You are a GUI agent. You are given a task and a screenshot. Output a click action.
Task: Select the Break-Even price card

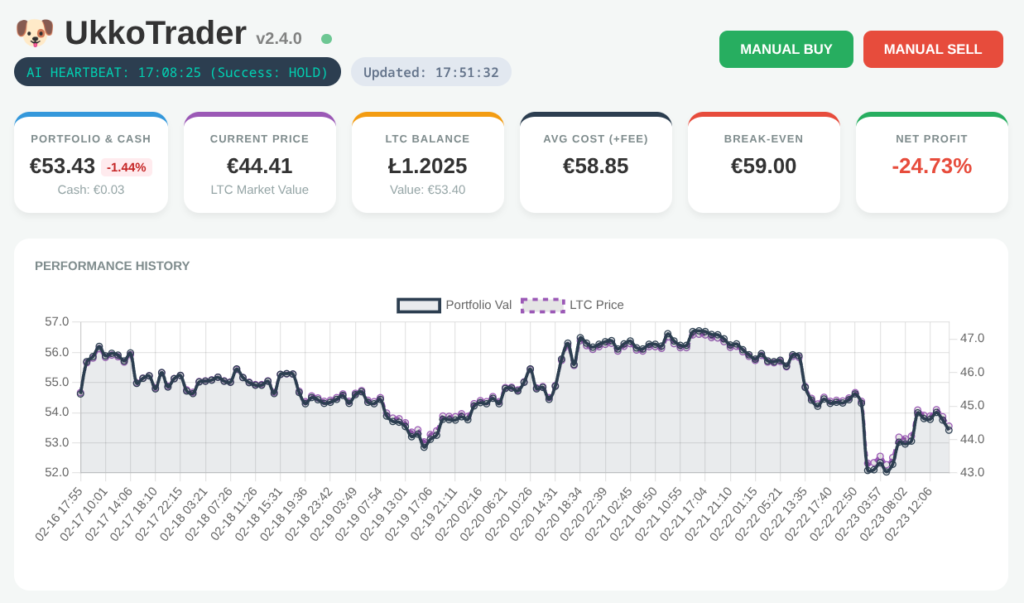click(763, 160)
